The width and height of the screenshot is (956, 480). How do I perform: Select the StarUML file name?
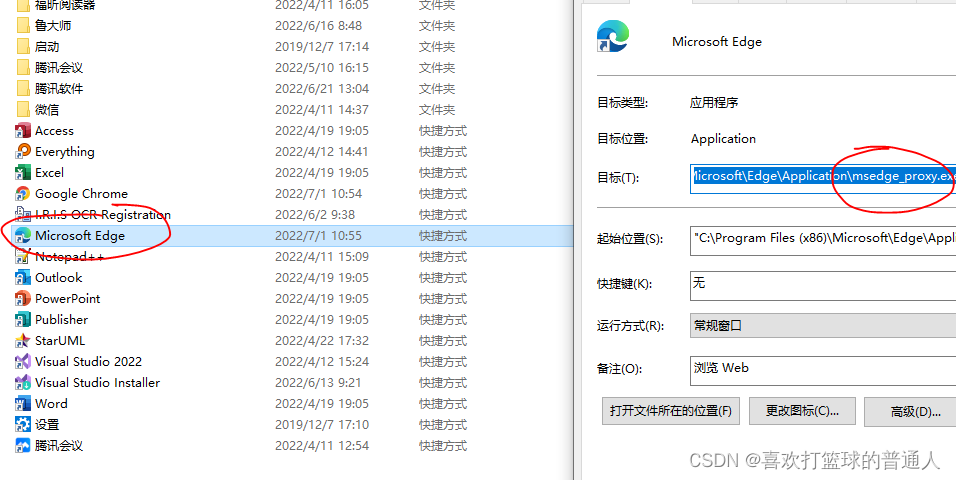pyautogui.click(x=60, y=340)
